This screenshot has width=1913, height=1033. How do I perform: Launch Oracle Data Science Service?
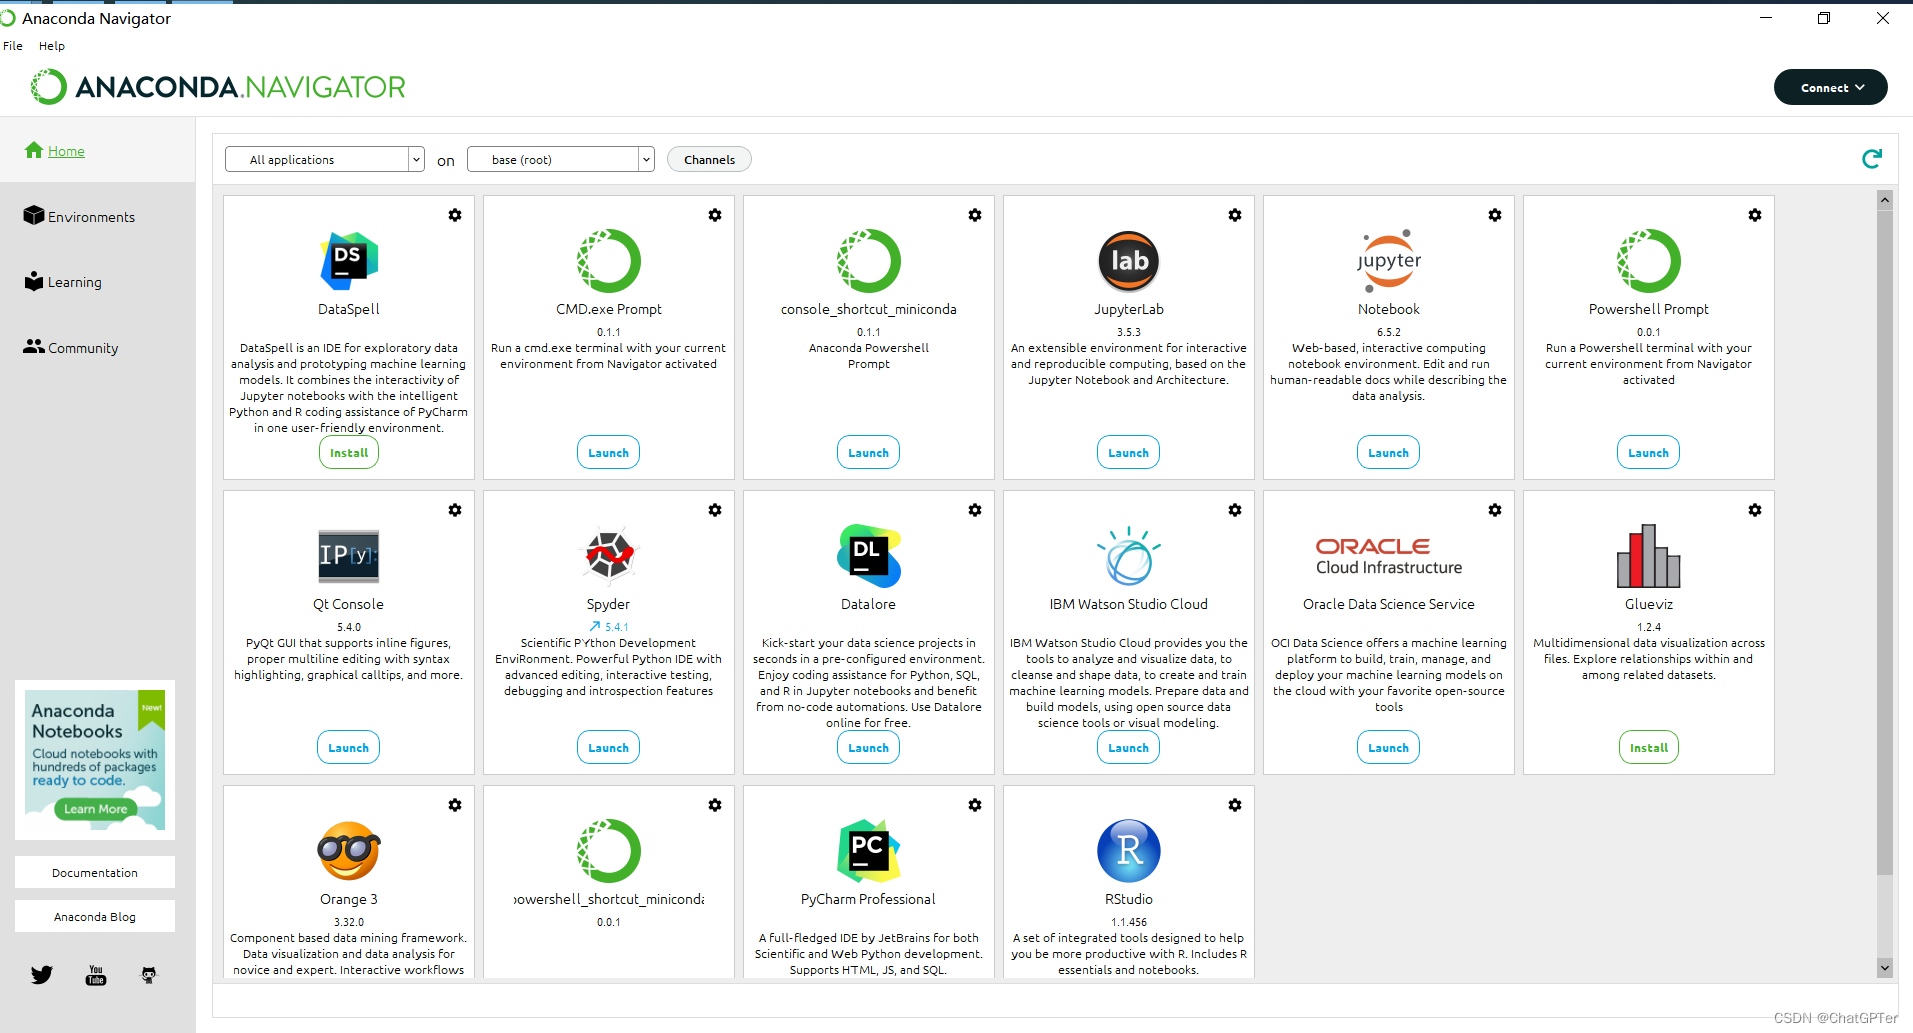(x=1389, y=748)
